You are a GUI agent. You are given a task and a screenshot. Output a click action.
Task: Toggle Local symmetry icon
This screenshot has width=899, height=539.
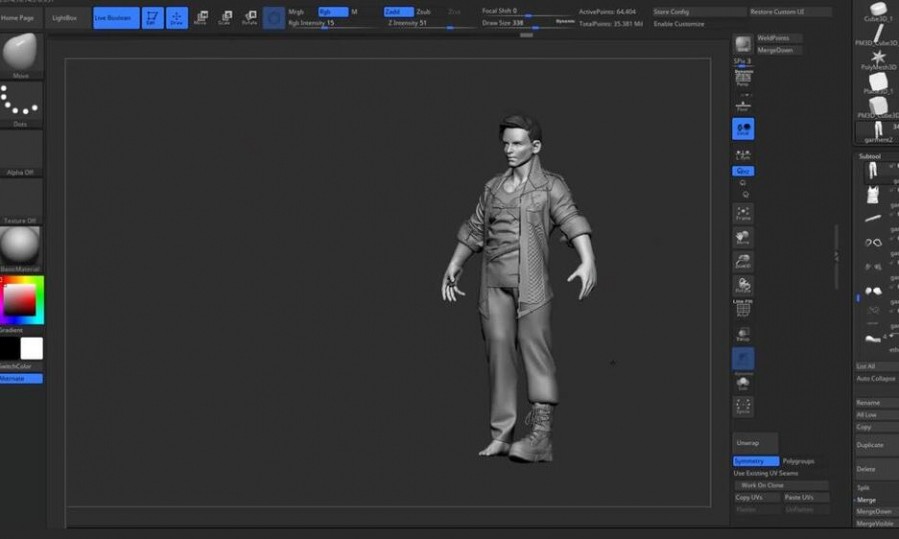[x=743, y=129]
